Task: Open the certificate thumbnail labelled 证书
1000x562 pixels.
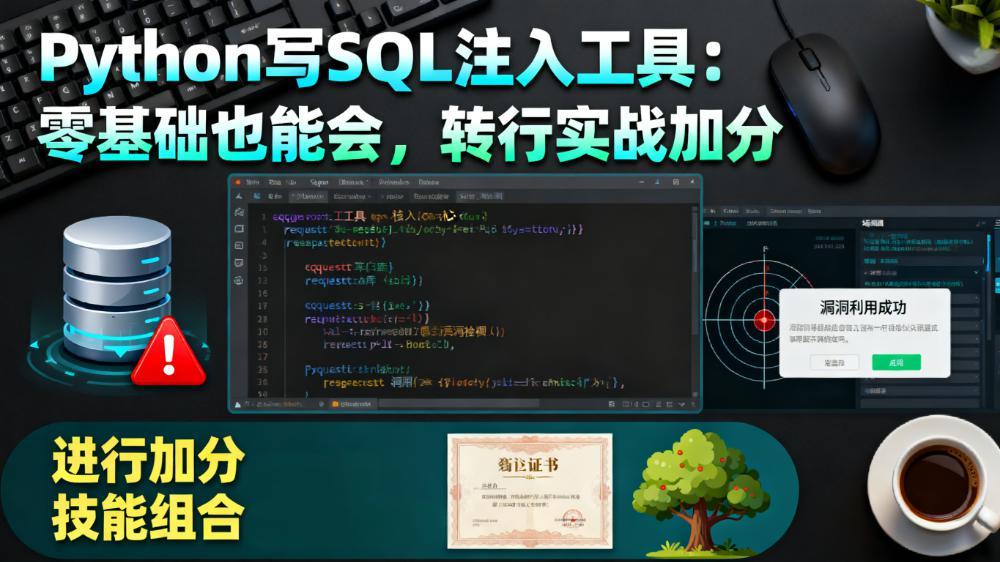Action: pyautogui.click(x=530, y=491)
